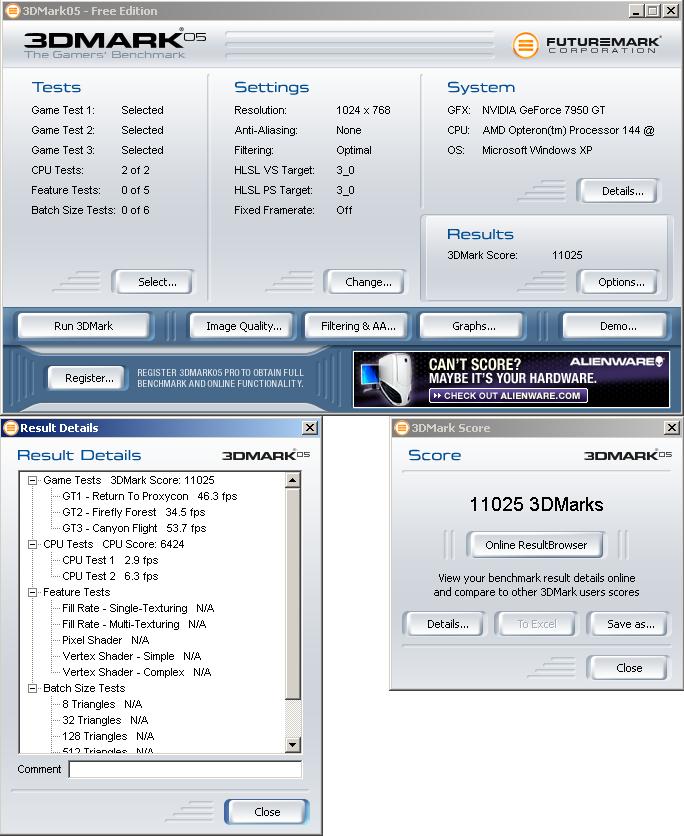
Task: Start the benchmark with Run 3DMark
Action: [x=84, y=326]
